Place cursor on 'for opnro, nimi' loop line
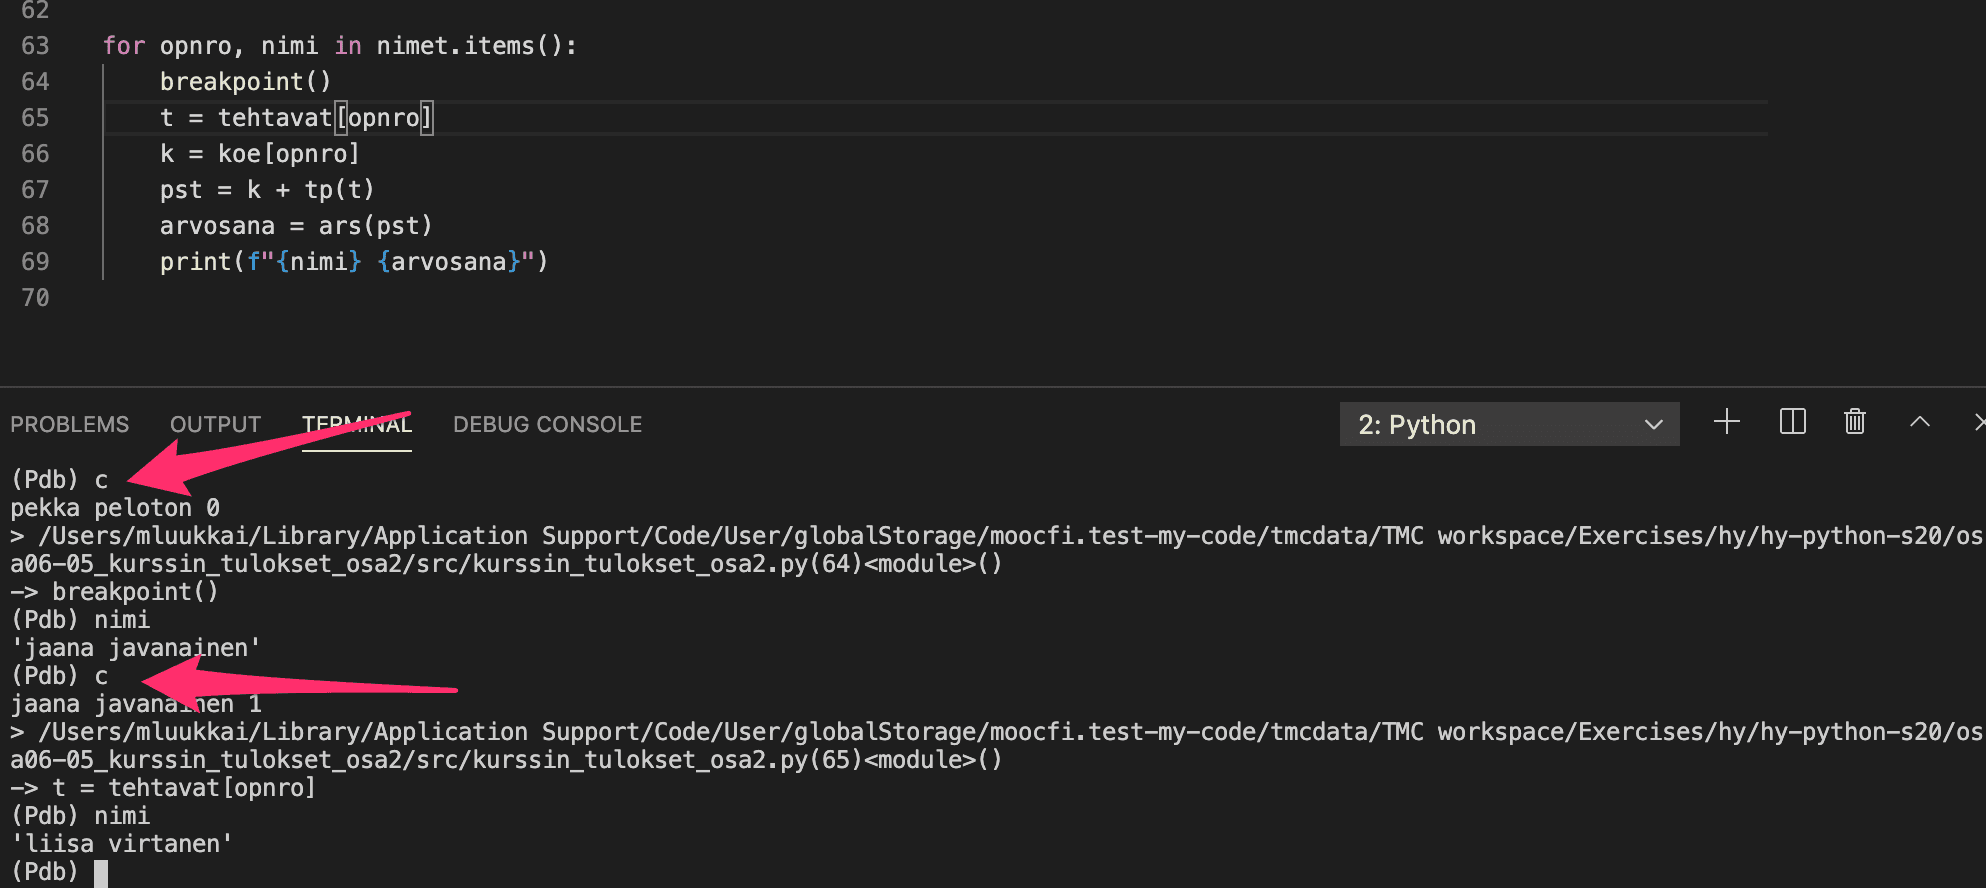Screen dimensions: 1986x888 (339, 46)
